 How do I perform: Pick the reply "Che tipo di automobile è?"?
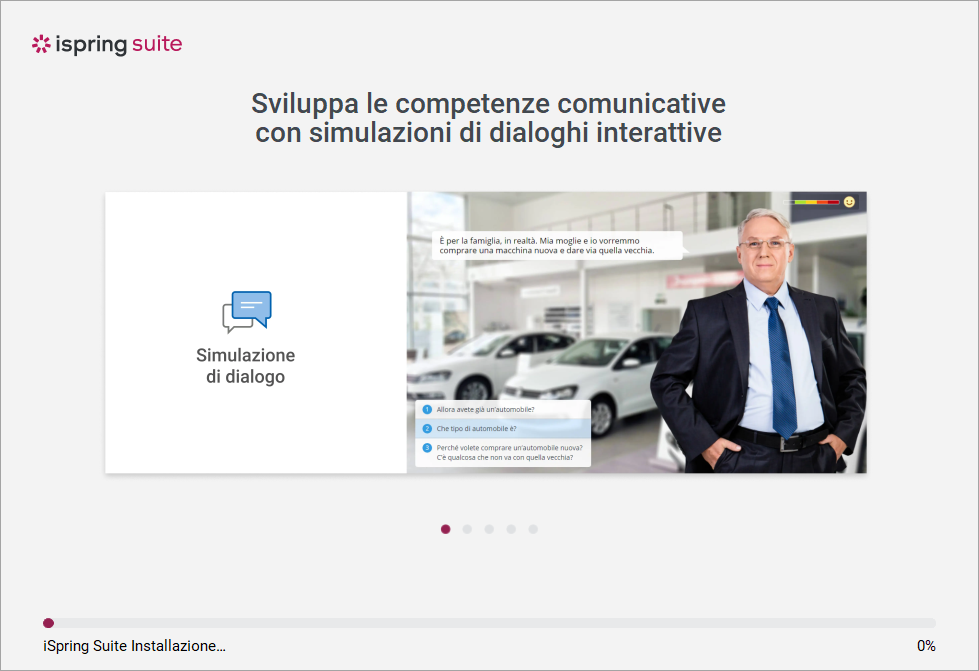[x=476, y=429]
